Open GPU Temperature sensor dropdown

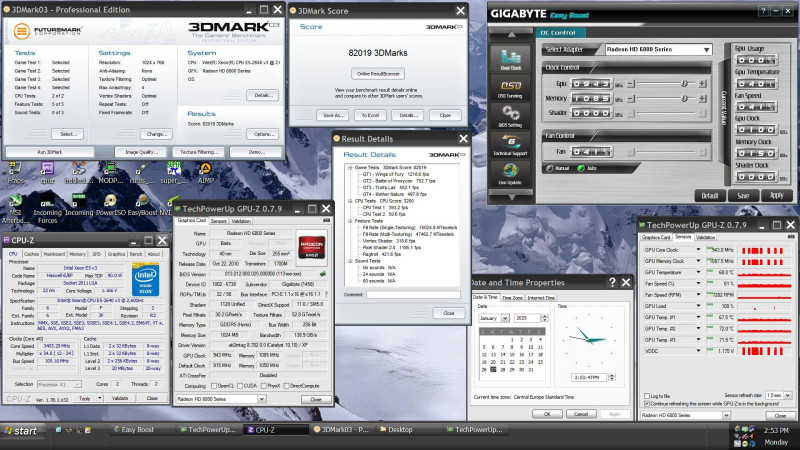698,272
